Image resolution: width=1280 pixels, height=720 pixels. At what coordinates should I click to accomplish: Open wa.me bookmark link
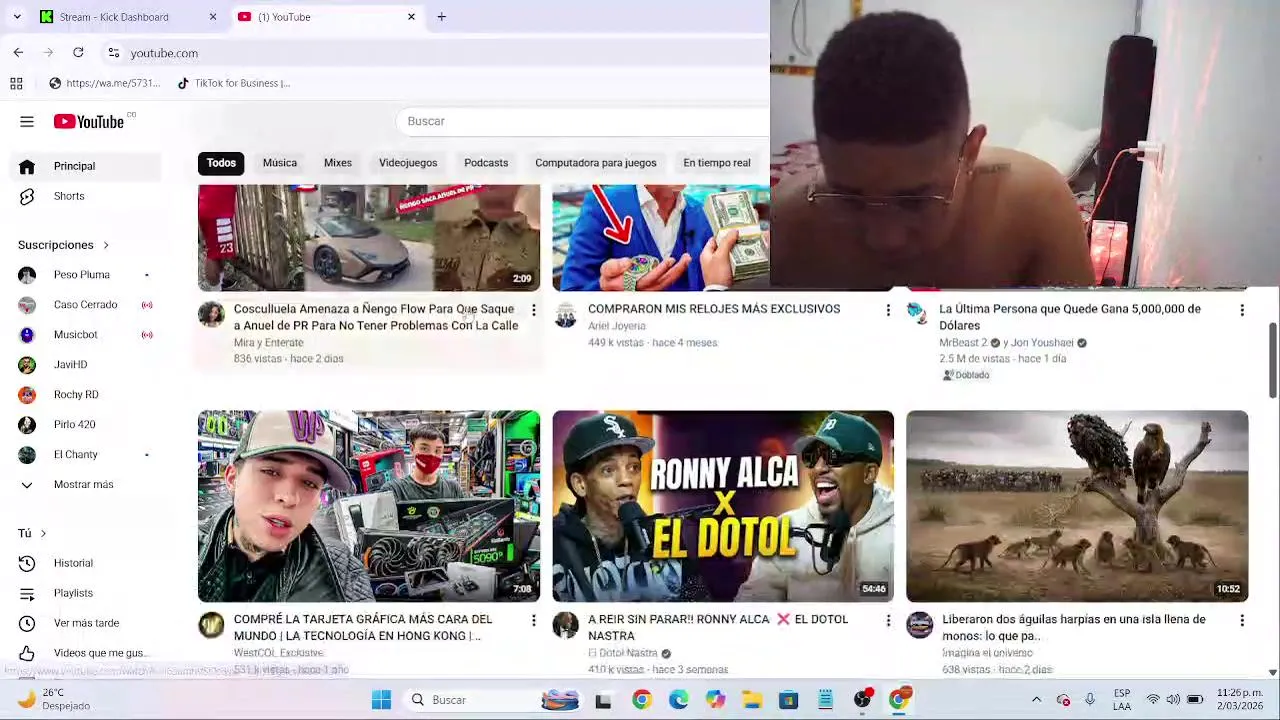click(104, 83)
